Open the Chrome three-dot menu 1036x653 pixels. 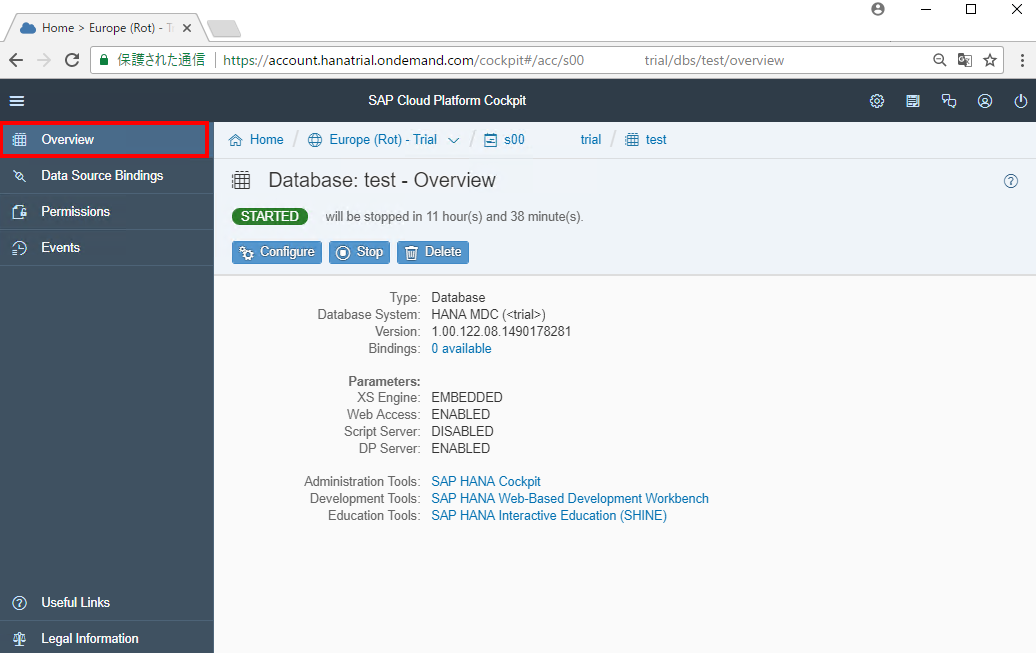pos(1022,60)
